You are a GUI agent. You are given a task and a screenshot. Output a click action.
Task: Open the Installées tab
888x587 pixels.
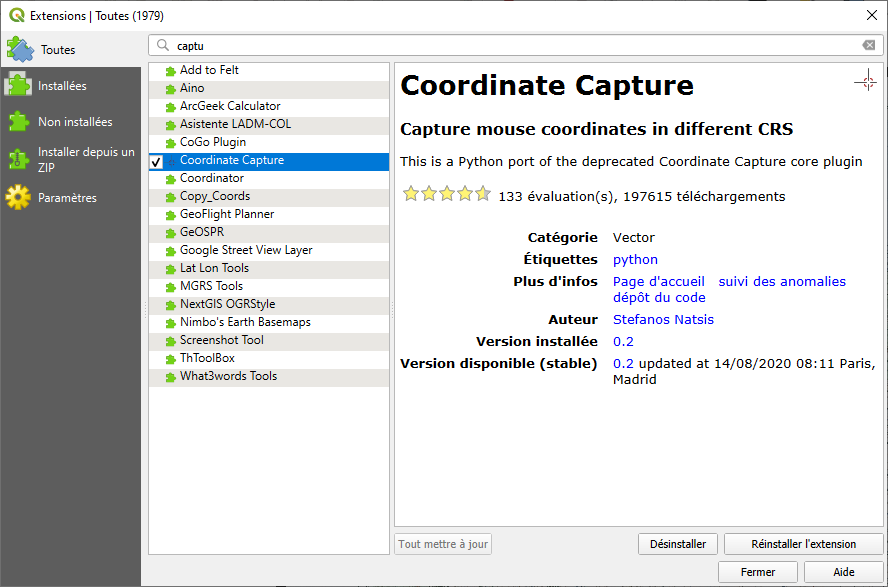(62, 86)
